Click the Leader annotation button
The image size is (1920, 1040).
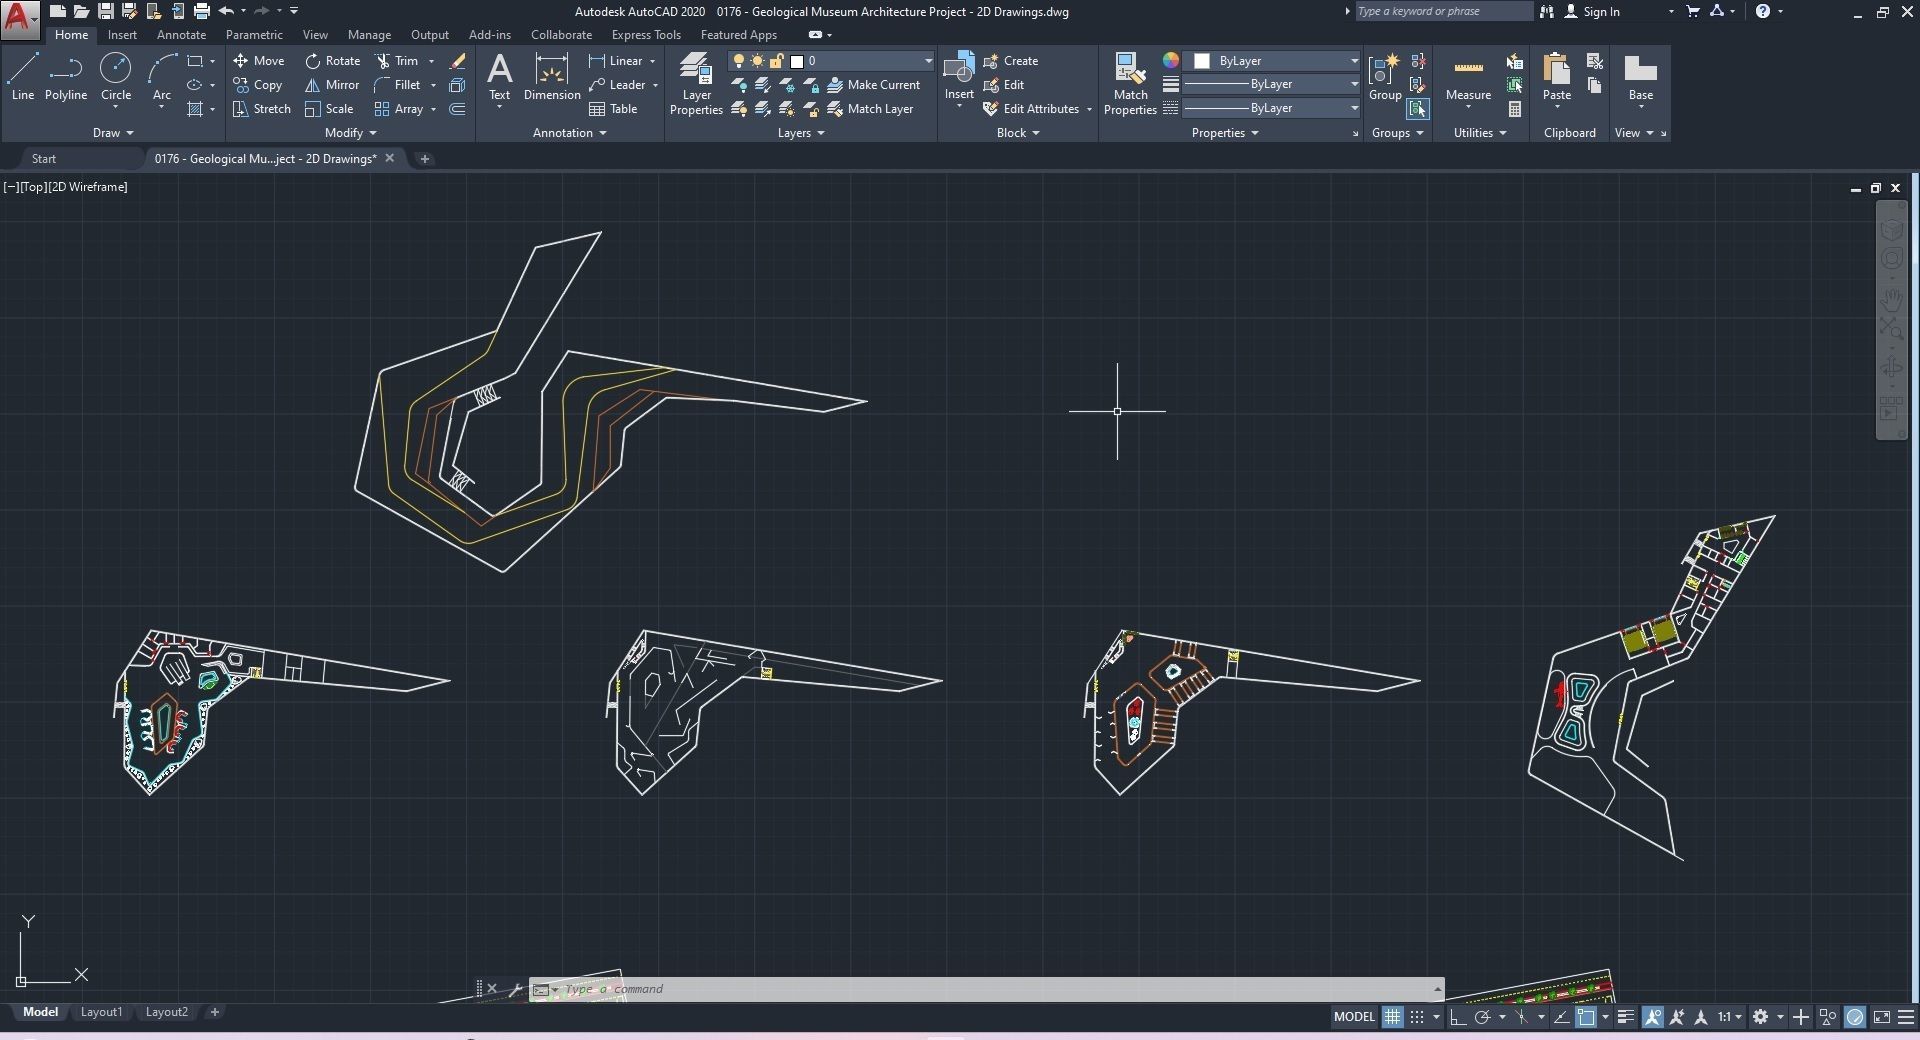click(618, 85)
